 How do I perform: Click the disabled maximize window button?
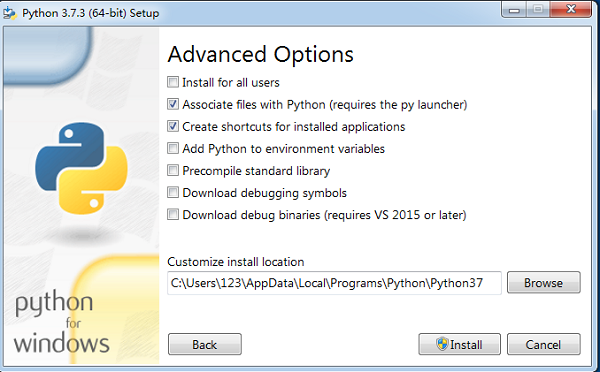click(538, 10)
